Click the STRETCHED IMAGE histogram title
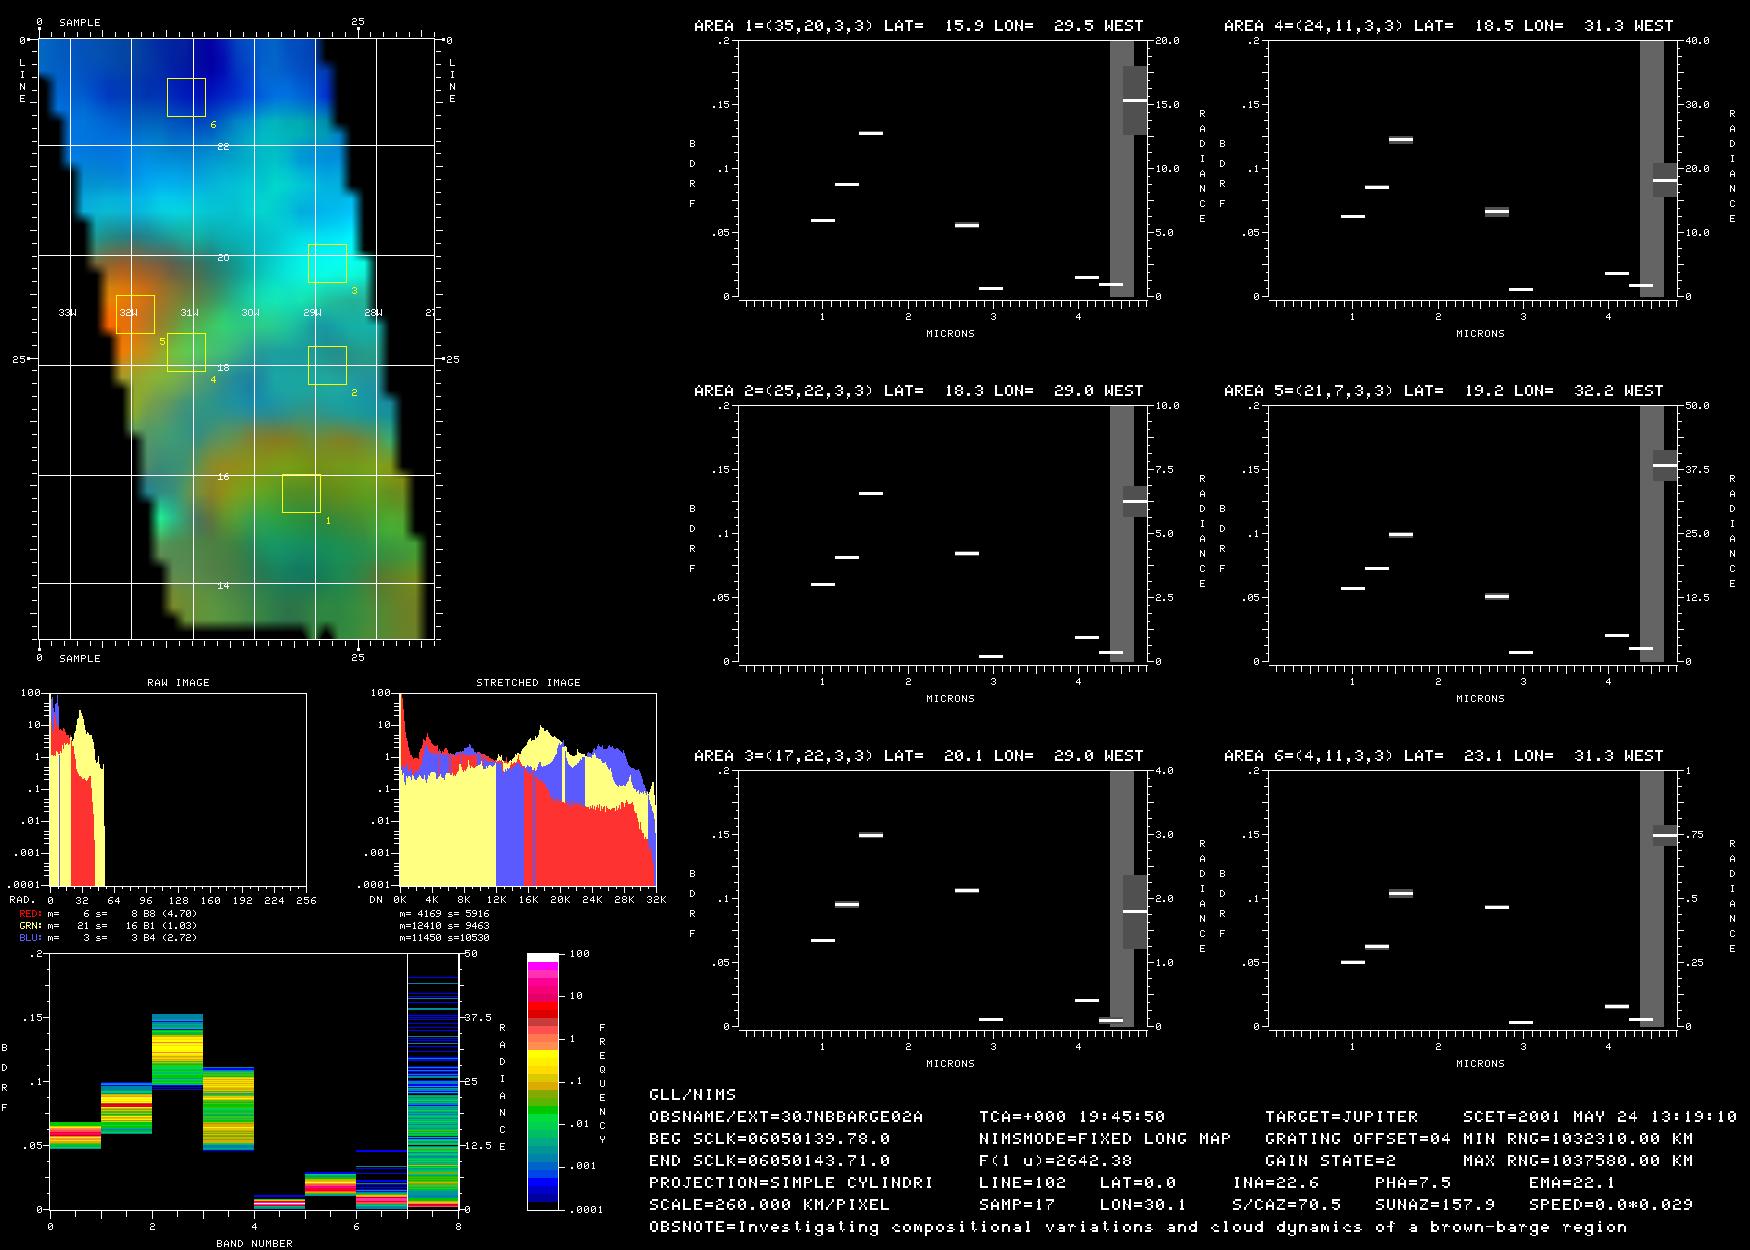The width and height of the screenshot is (1750, 1250). 528,682
